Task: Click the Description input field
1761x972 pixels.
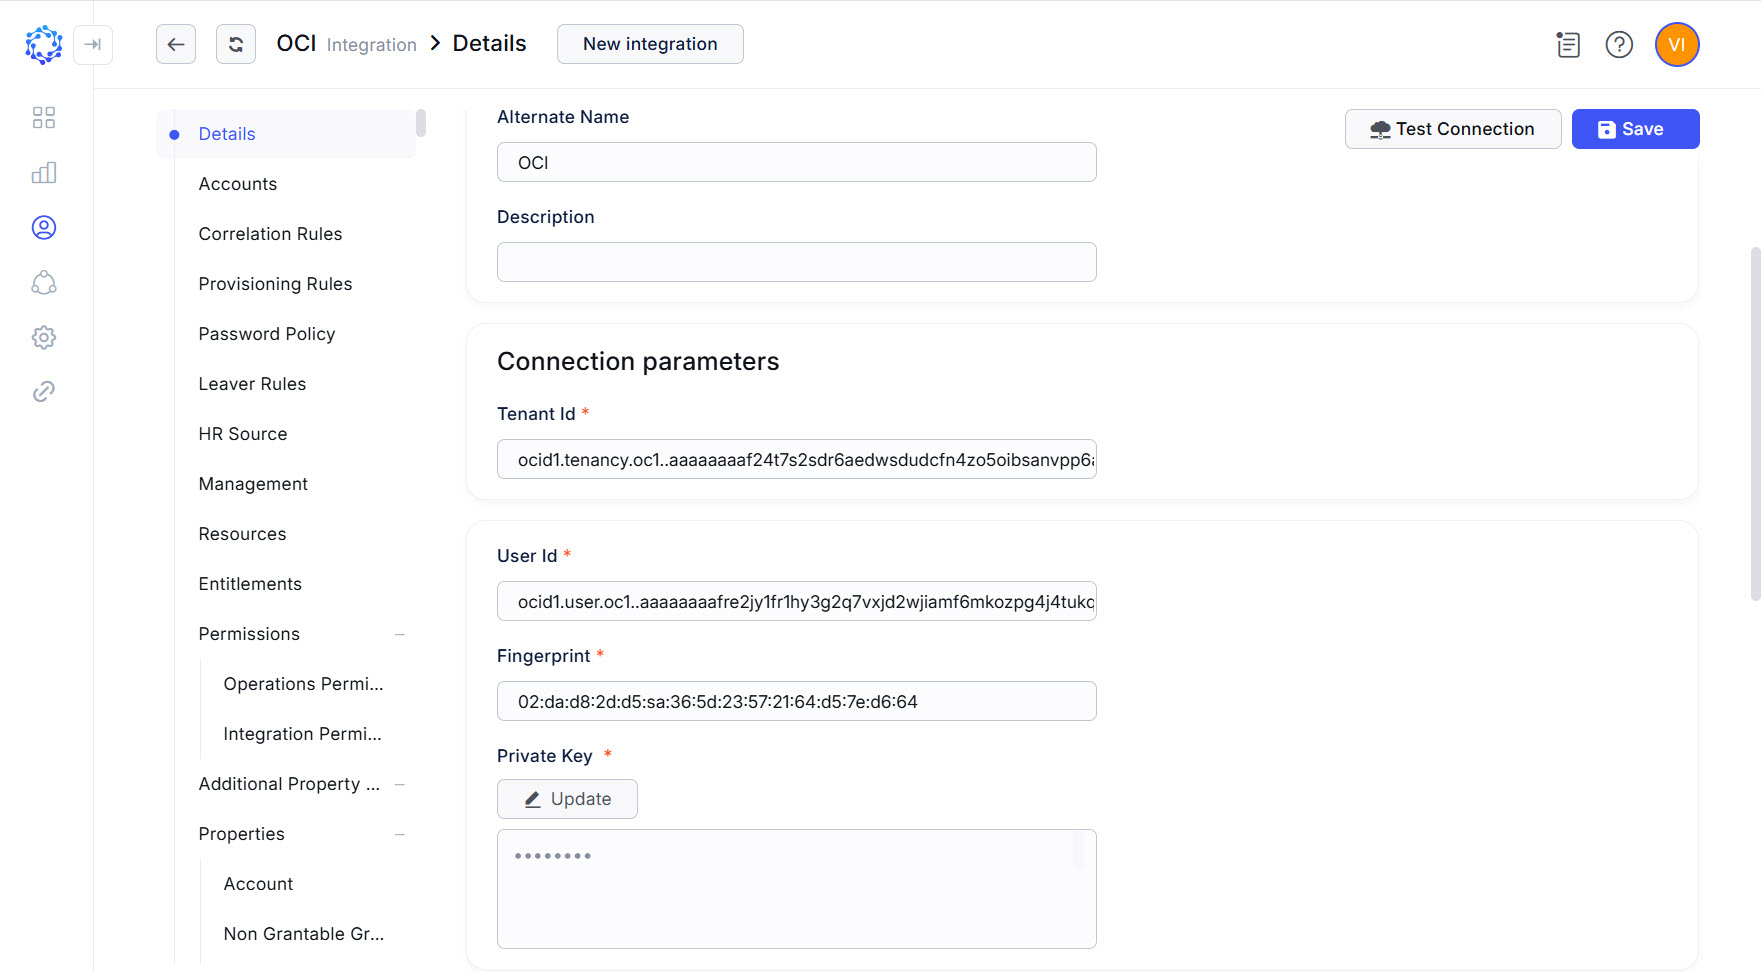Action: (796, 262)
